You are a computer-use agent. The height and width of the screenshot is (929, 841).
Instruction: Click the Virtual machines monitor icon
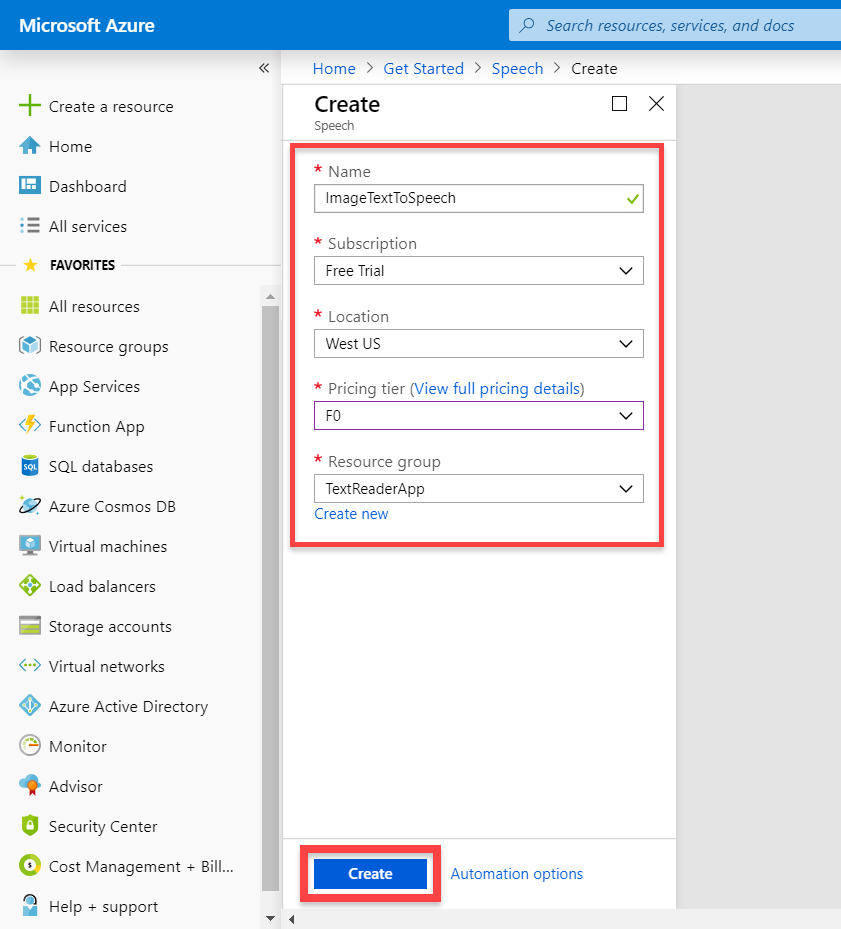(30, 546)
